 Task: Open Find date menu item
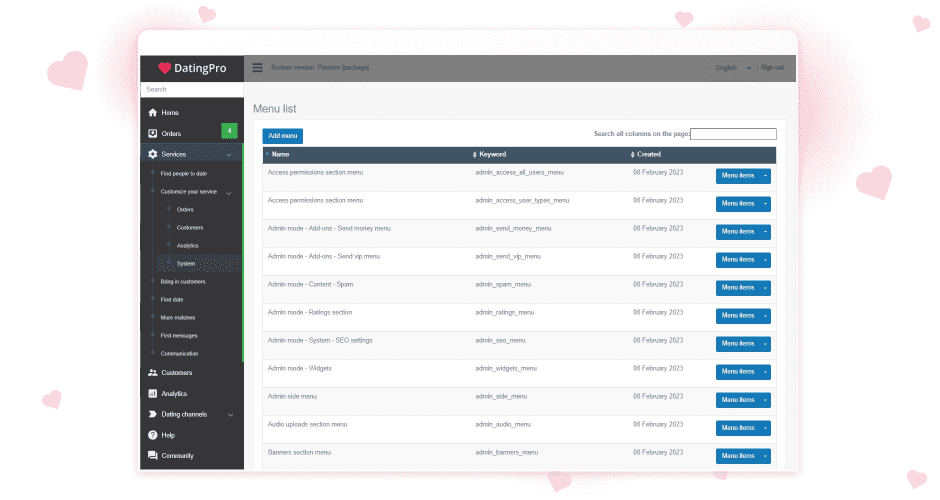pos(172,300)
